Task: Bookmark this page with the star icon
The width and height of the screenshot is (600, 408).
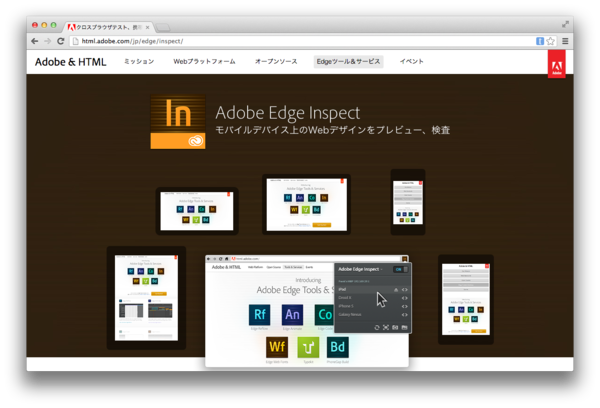Action: [x=550, y=41]
